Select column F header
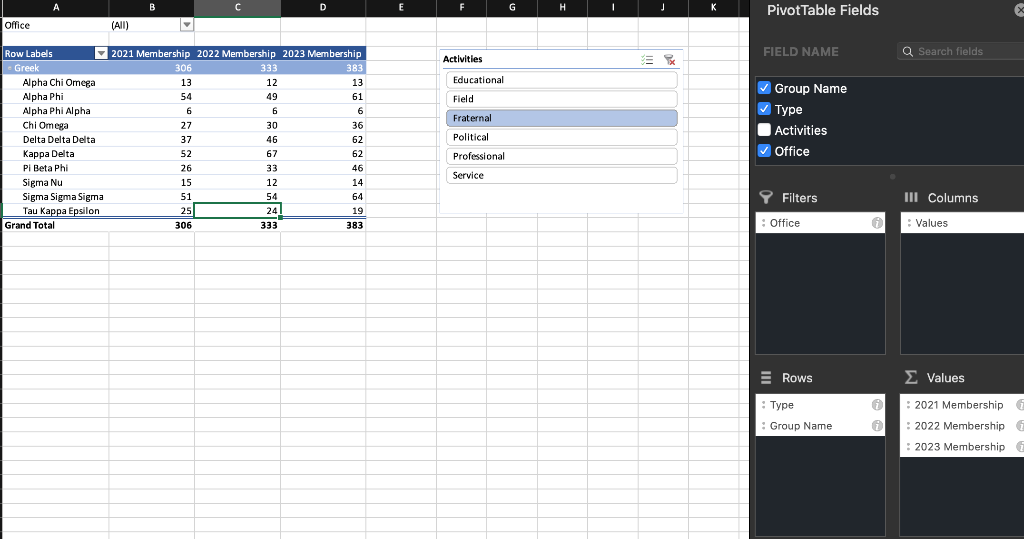 point(462,8)
